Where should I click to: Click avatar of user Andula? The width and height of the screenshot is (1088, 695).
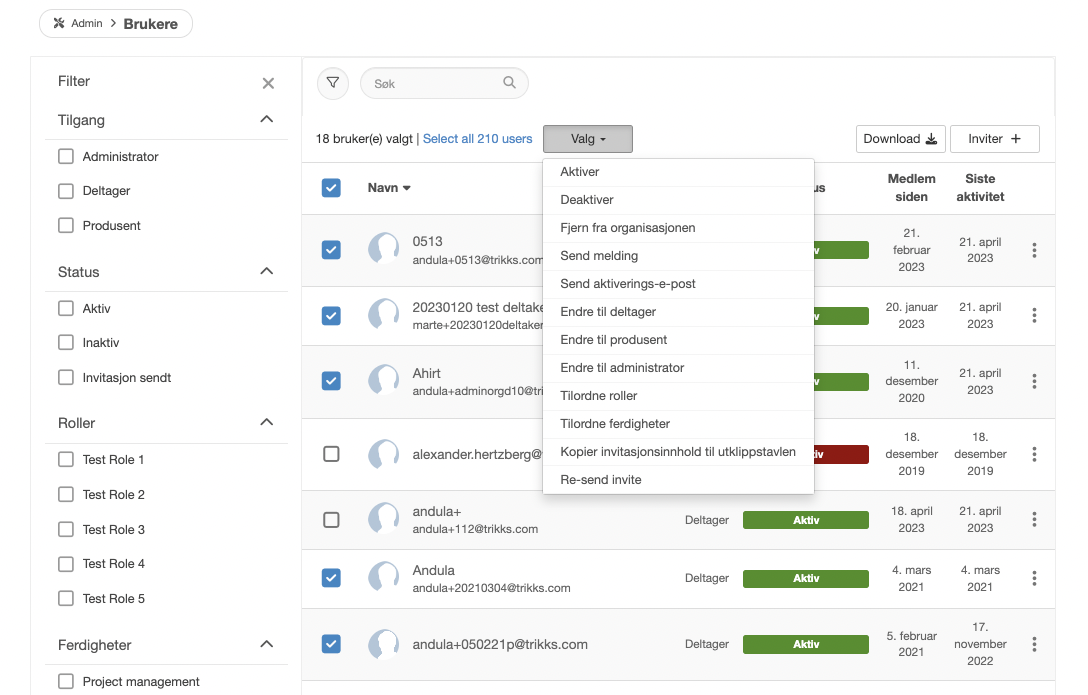tap(384, 578)
